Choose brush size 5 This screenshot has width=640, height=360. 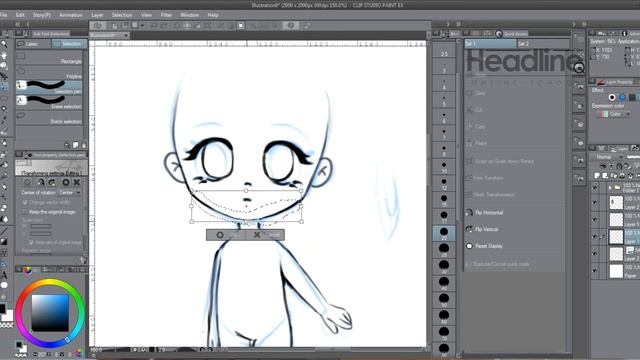click(x=444, y=101)
